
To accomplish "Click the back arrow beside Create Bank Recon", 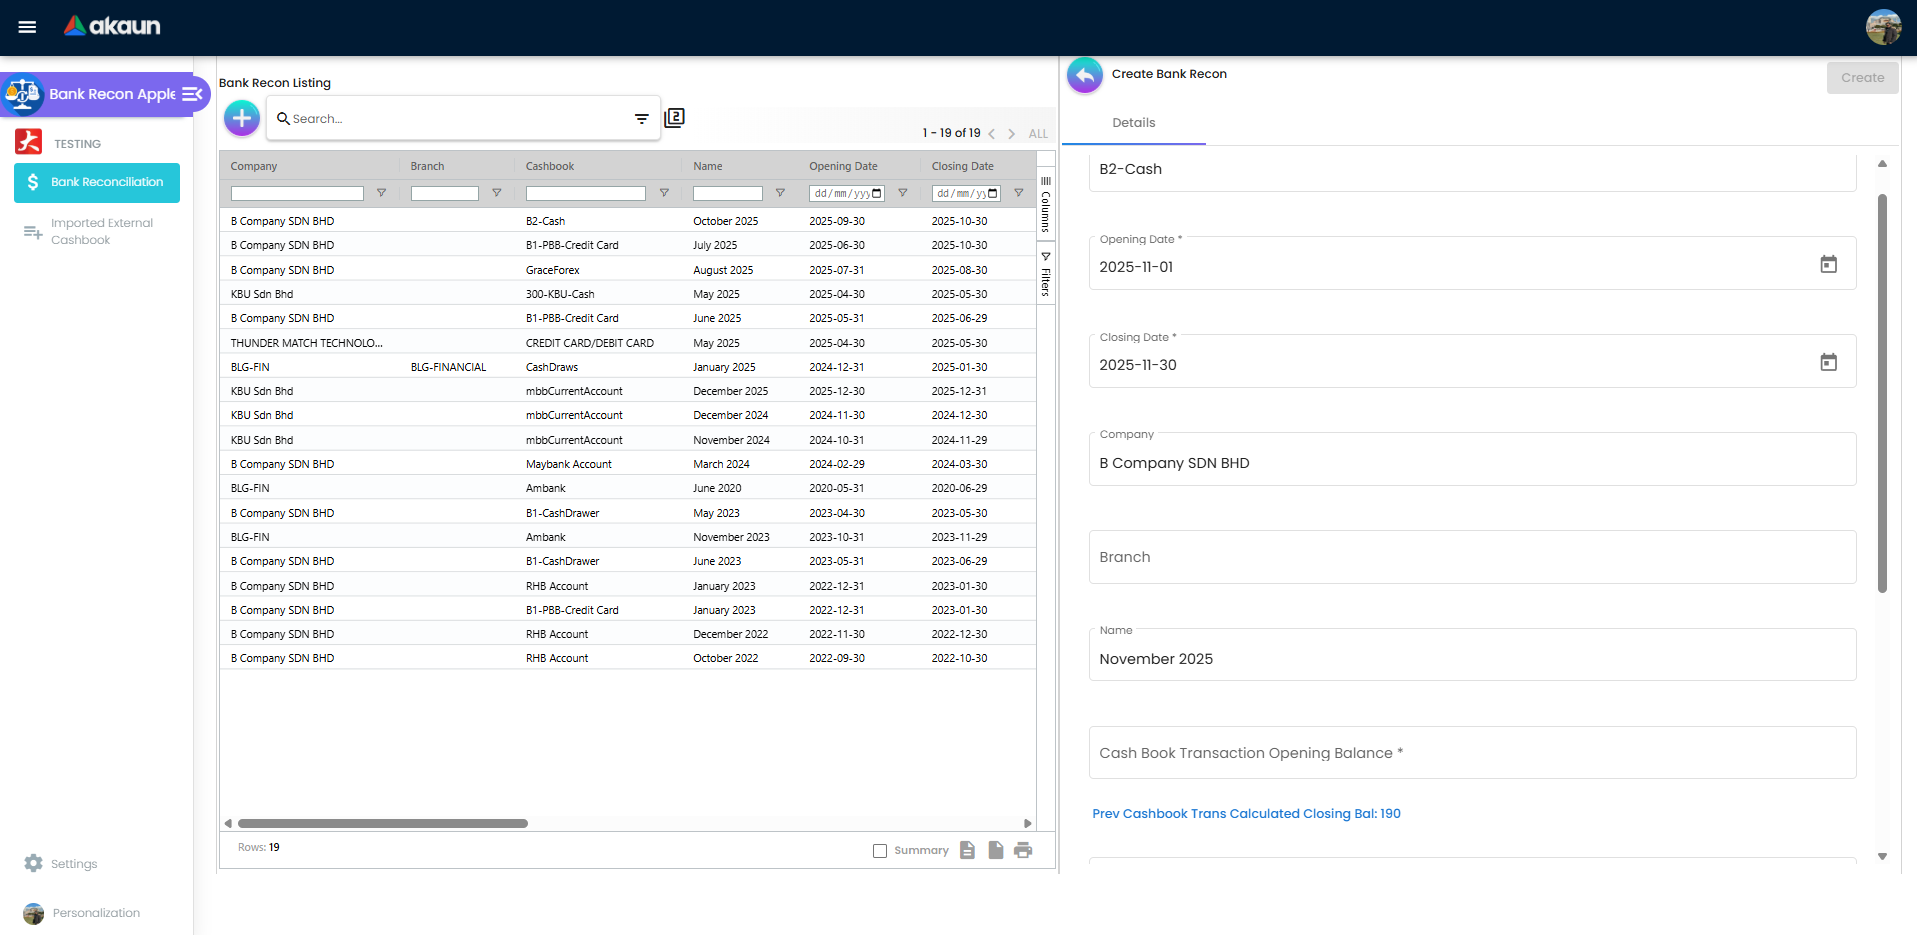I will (1084, 75).
